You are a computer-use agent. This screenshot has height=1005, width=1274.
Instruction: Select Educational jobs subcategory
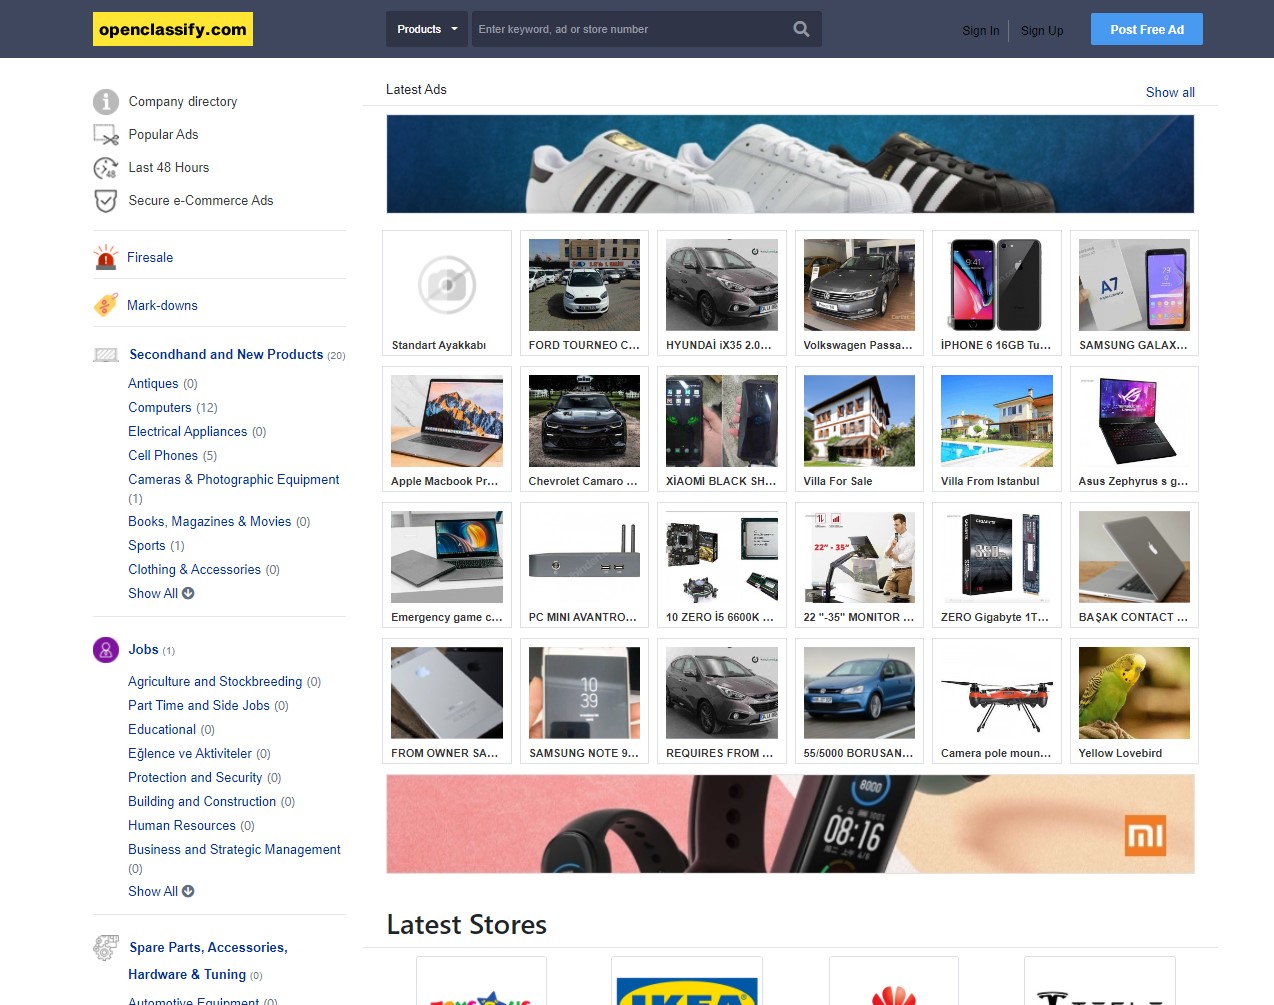pyautogui.click(x=162, y=730)
